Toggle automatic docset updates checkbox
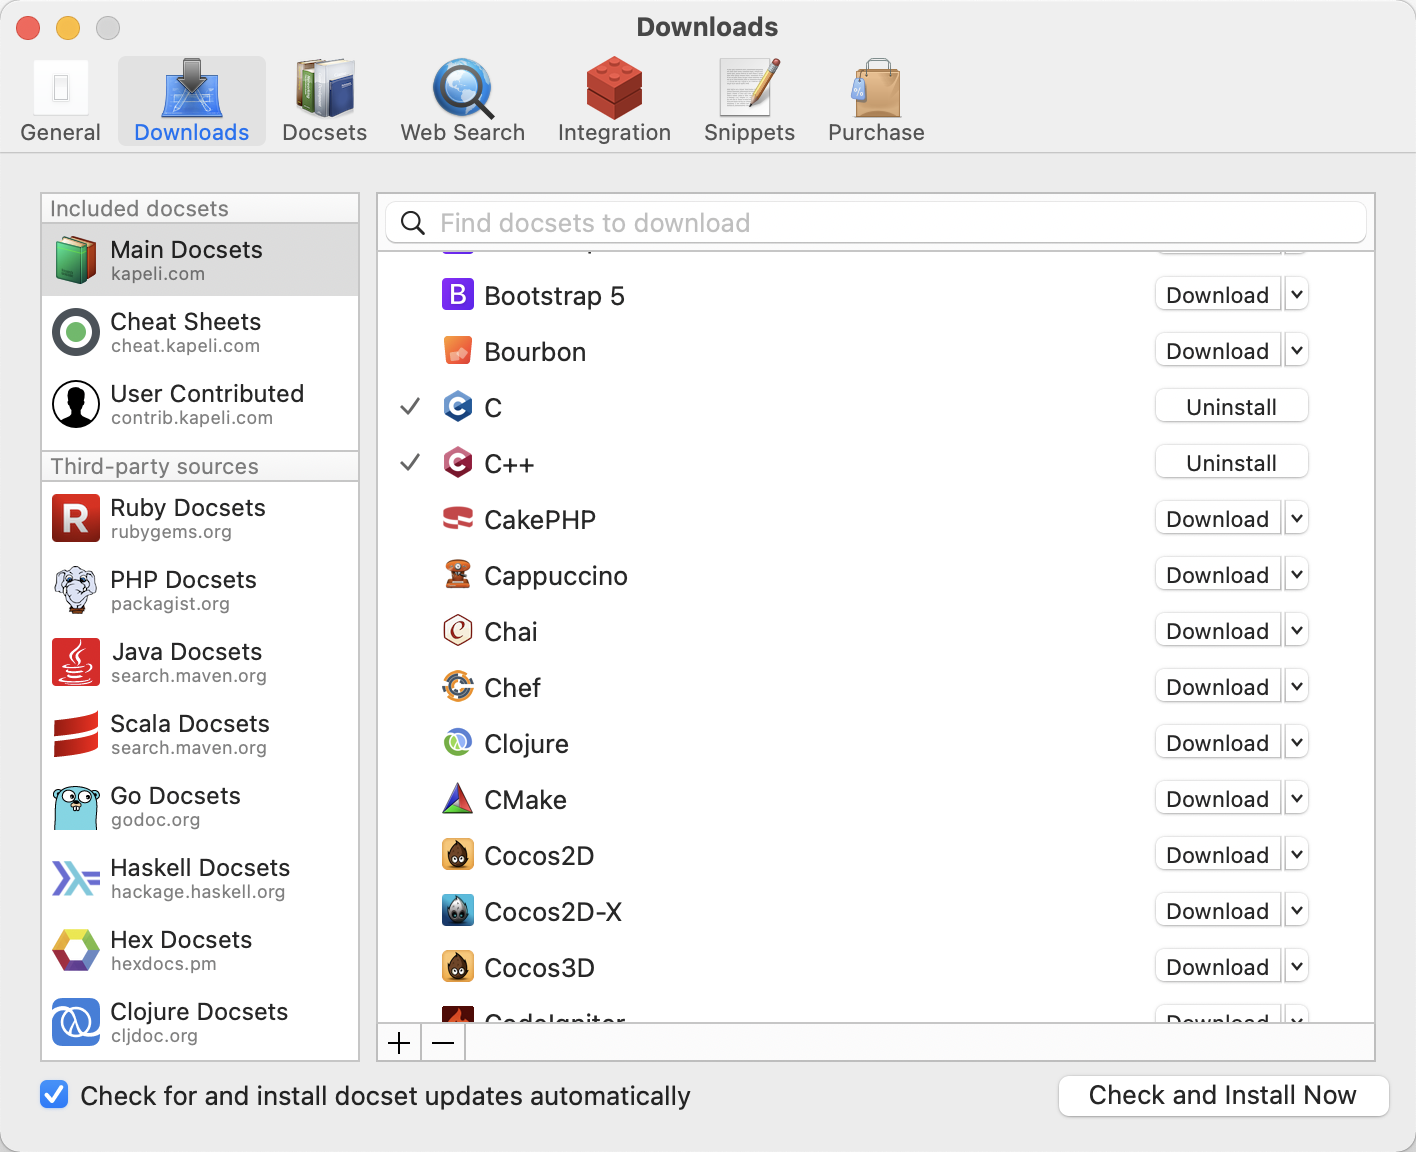1416x1152 pixels. [x=54, y=1095]
